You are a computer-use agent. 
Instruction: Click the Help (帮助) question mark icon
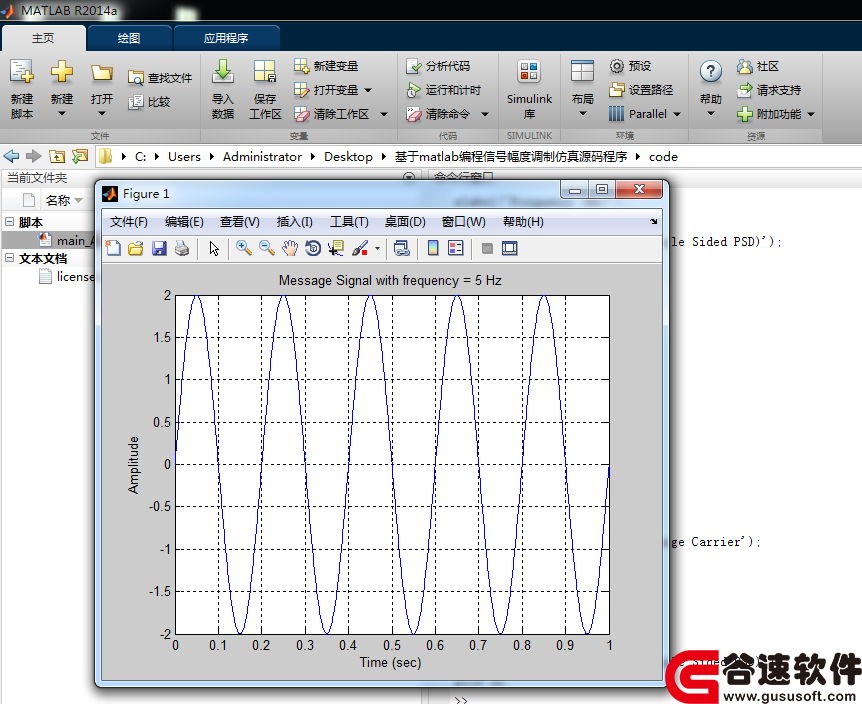pyautogui.click(x=710, y=72)
